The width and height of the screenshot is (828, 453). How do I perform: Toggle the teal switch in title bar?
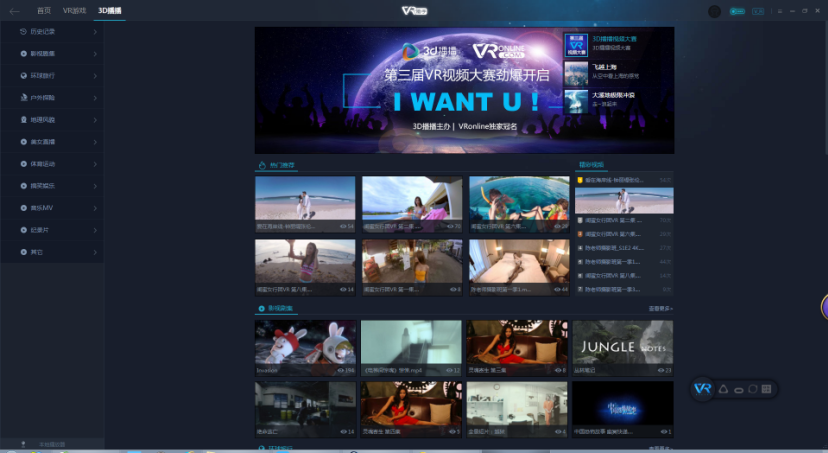[737, 11]
